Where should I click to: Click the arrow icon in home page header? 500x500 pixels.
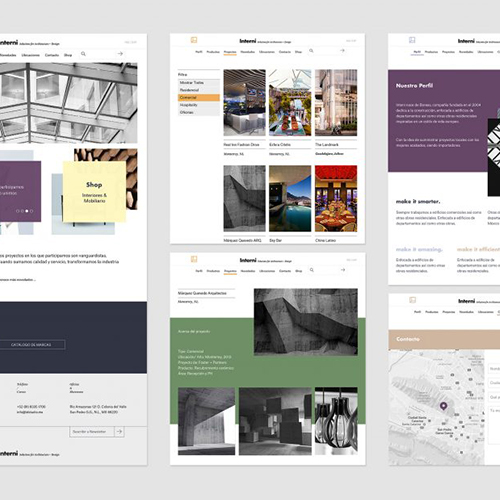click(x=120, y=54)
